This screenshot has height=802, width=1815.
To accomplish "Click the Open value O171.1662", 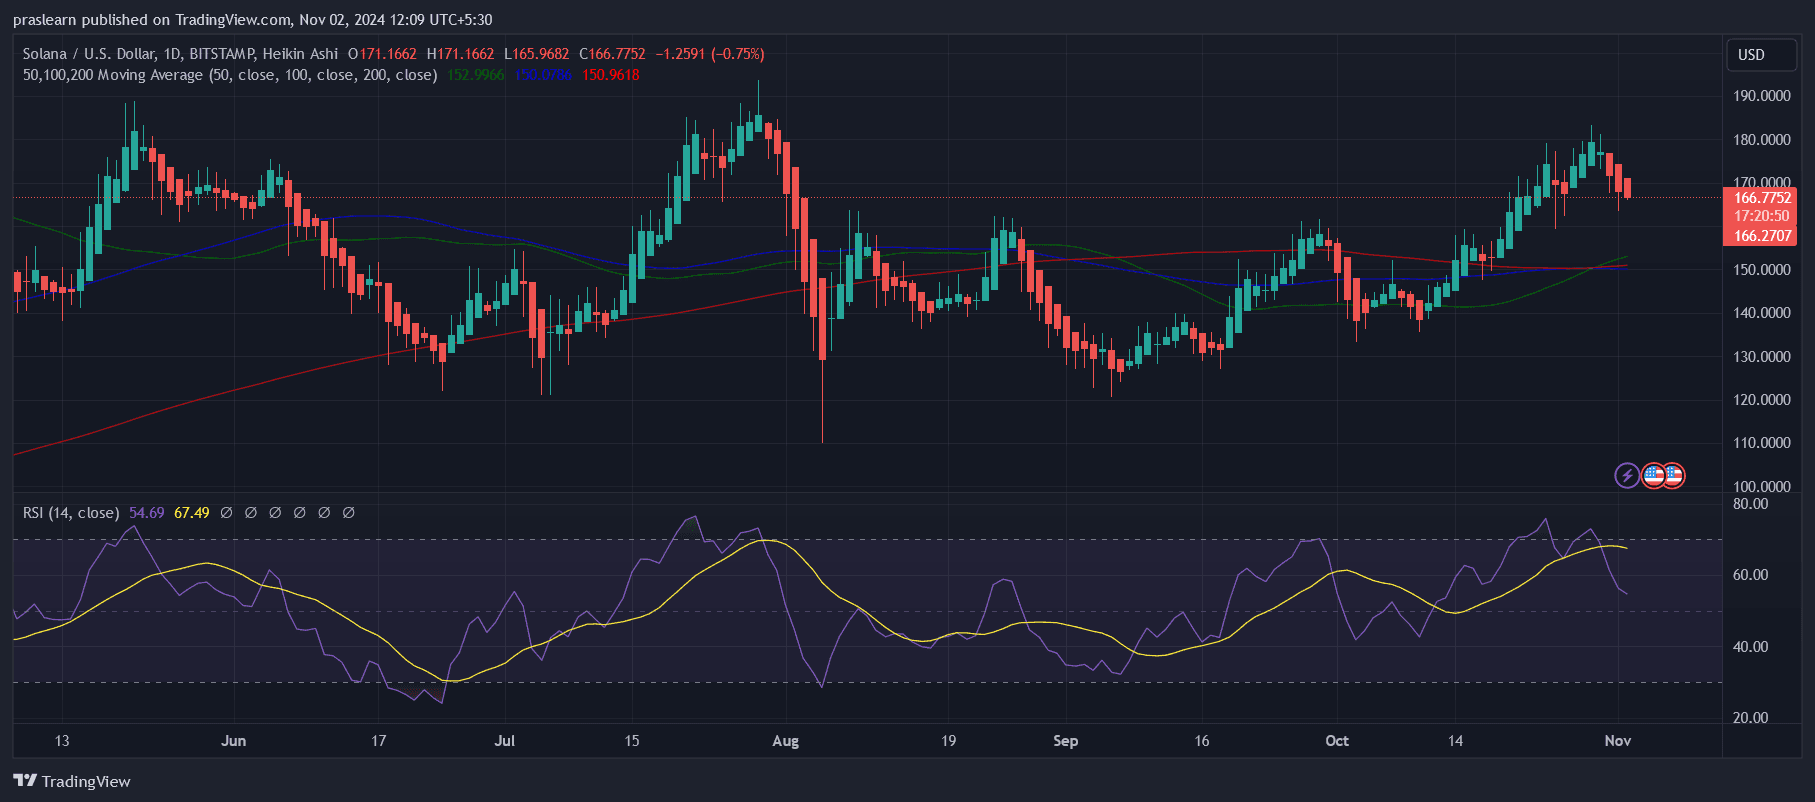I will pyautogui.click(x=382, y=54).
